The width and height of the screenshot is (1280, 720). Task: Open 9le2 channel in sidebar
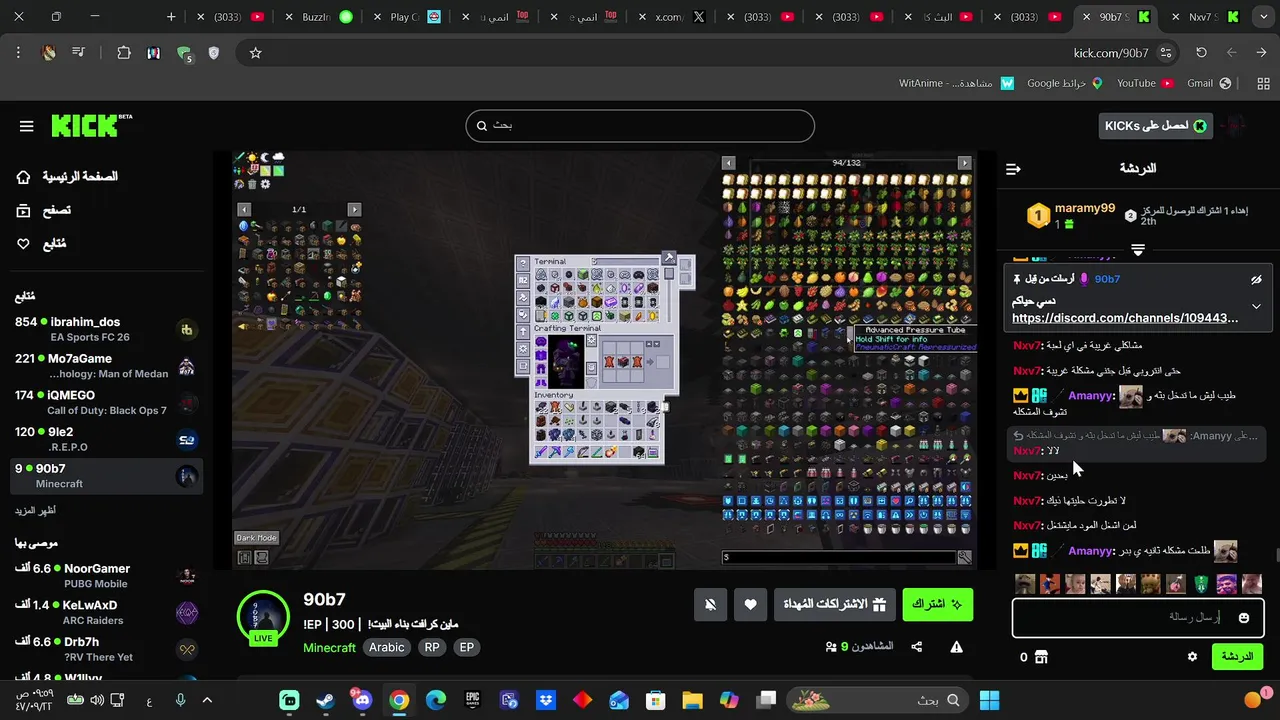click(x=105, y=439)
